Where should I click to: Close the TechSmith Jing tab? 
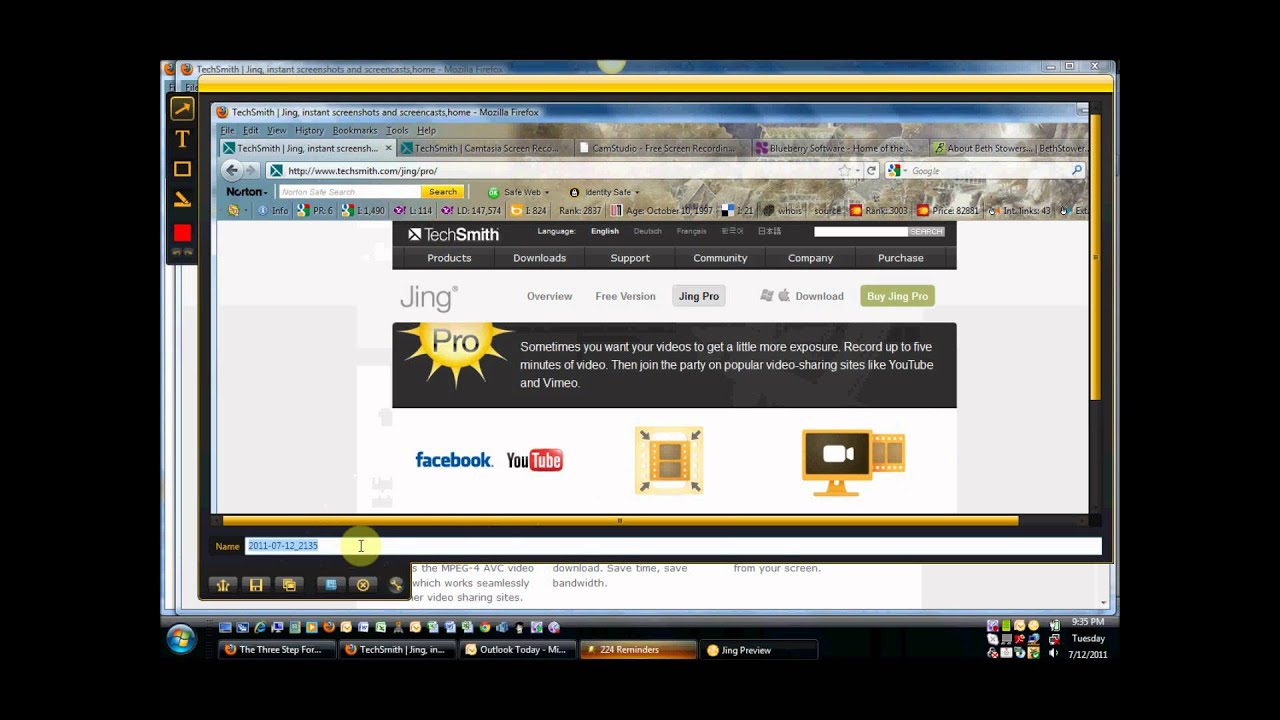(x=389, y=148)
